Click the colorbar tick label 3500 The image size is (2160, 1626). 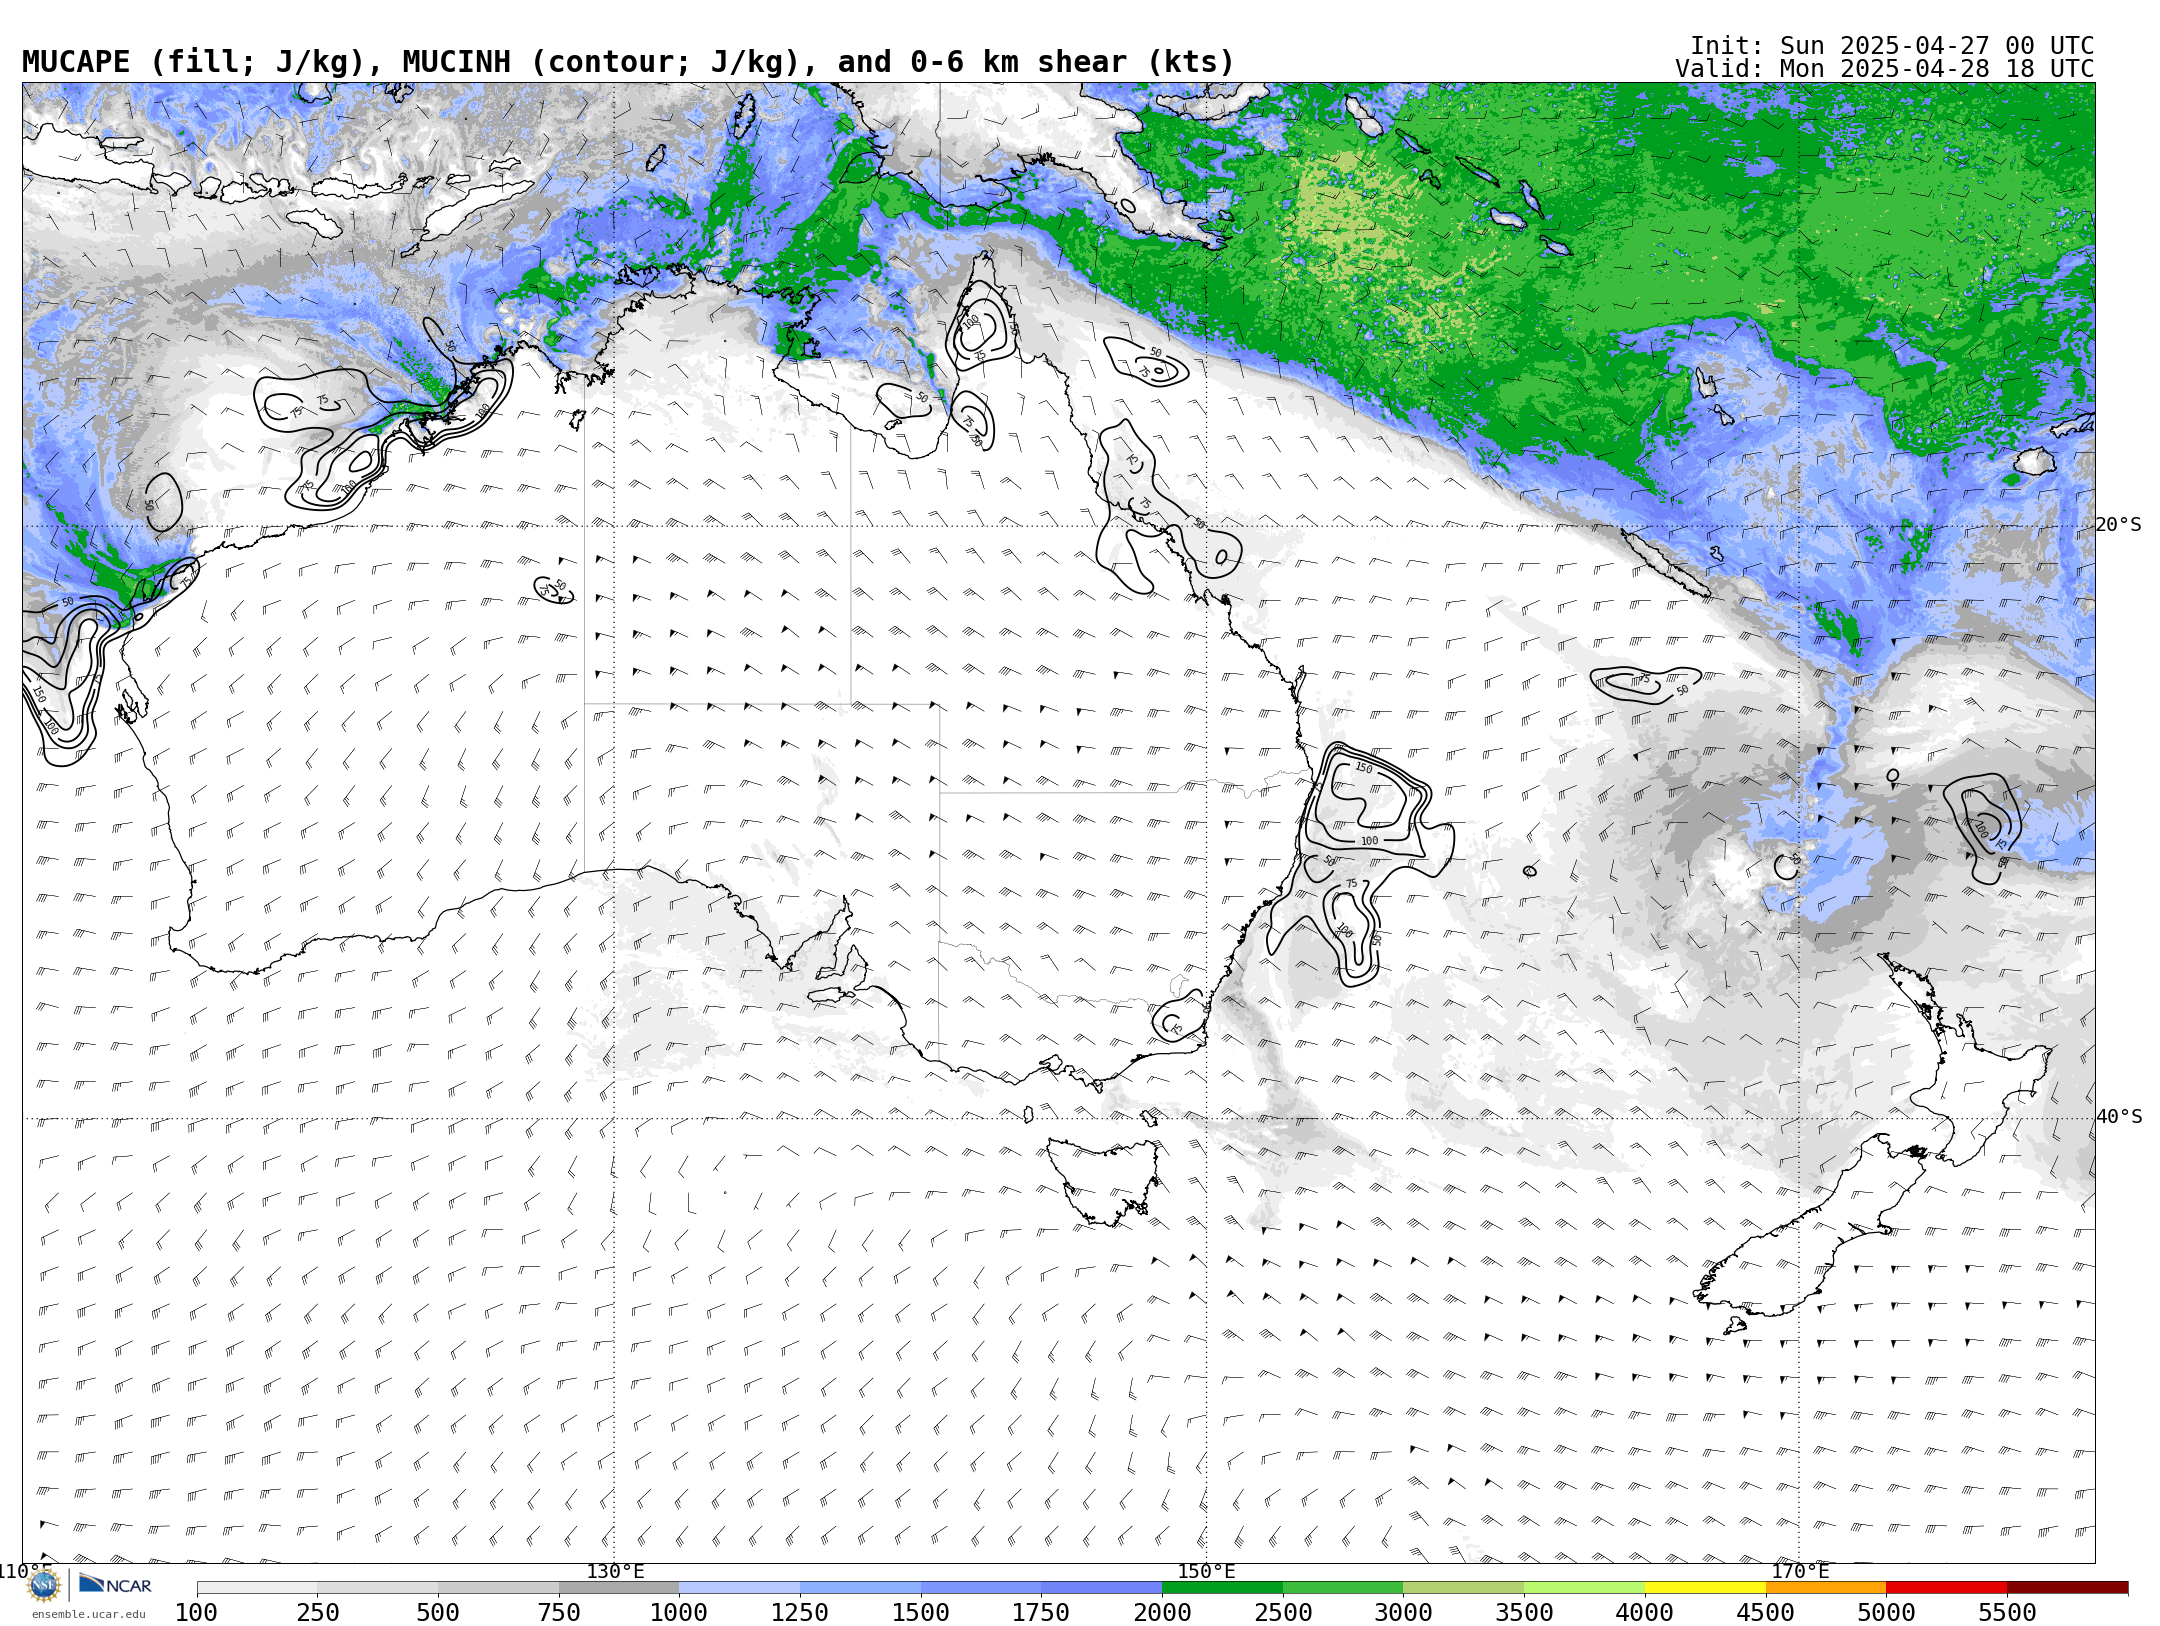(x=1524, y=1613)
